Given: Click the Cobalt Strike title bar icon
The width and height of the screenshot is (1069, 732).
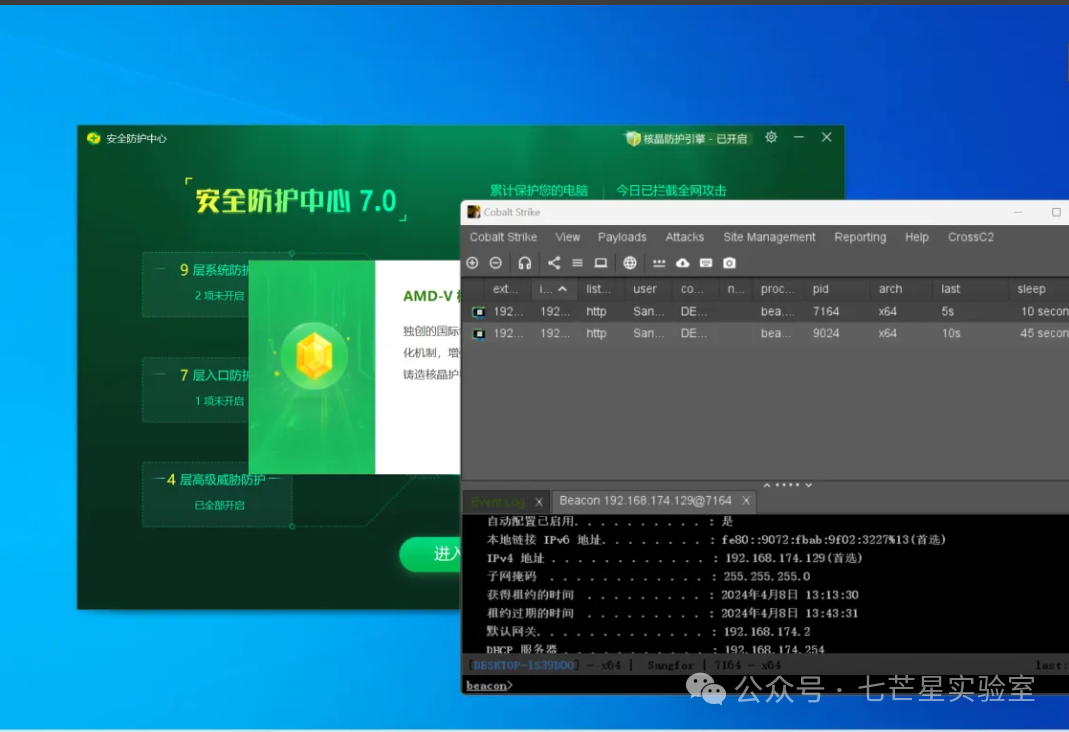Looking at the screenshot, I should point(473,212).
